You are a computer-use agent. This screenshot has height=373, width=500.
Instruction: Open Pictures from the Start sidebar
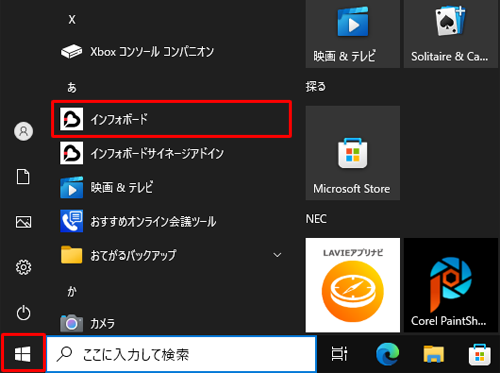pyautogui.click(x=23, y=222)
